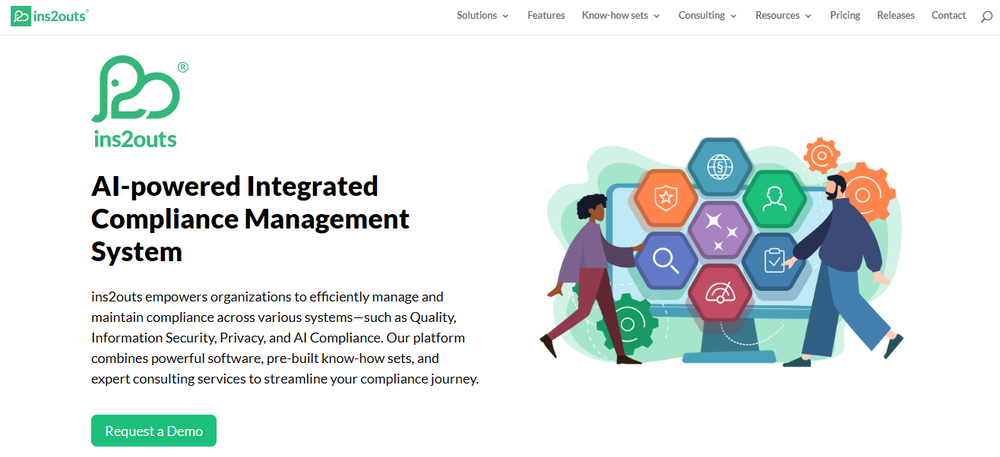The image size is (1000, 457).
Task: Select the red gauge meter hexagon
Action: coord(720,293)
